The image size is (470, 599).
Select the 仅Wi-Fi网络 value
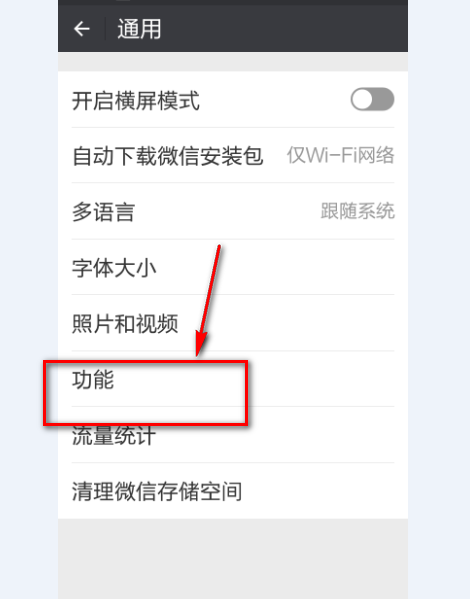[340, 155]
